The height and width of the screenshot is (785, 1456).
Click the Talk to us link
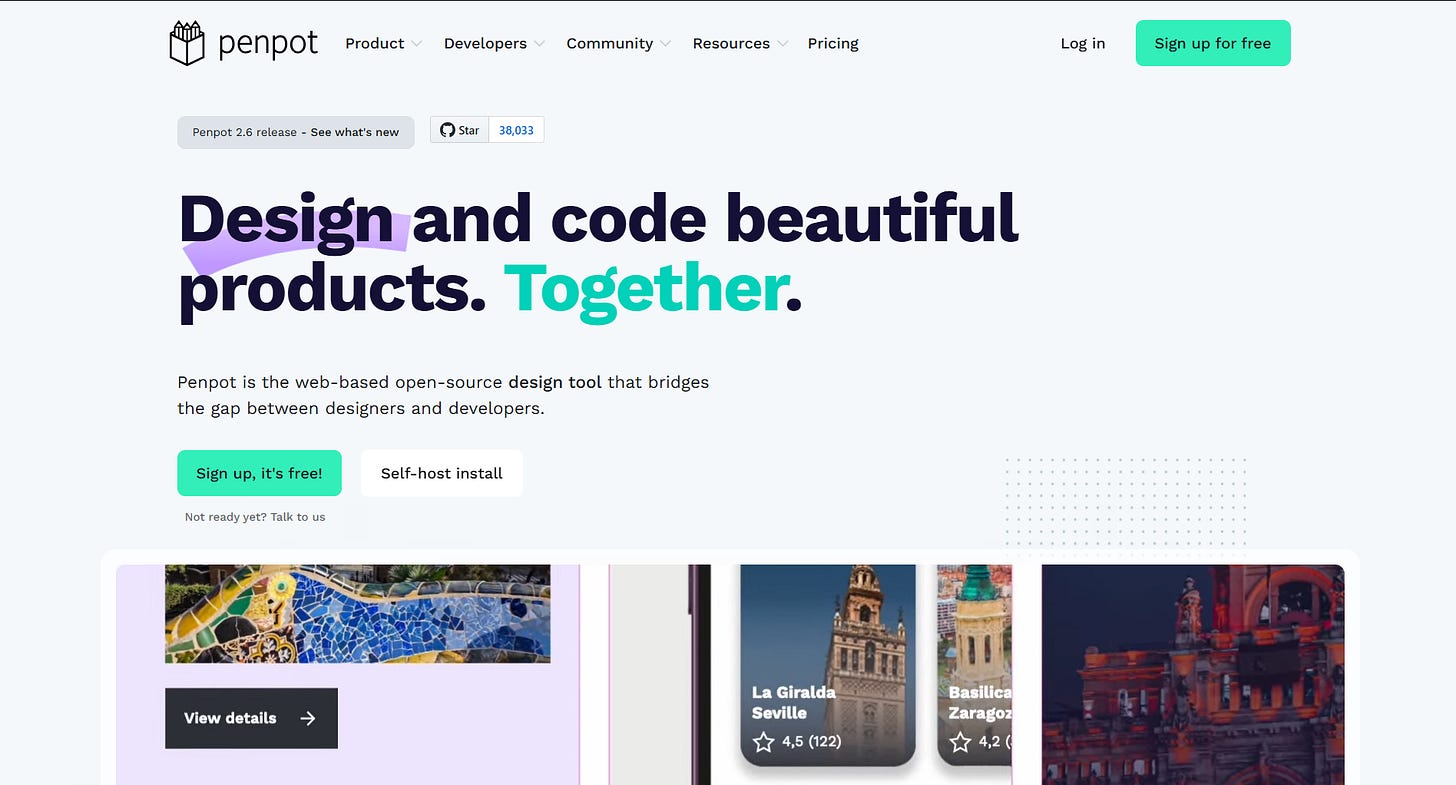tap(298, 517)
